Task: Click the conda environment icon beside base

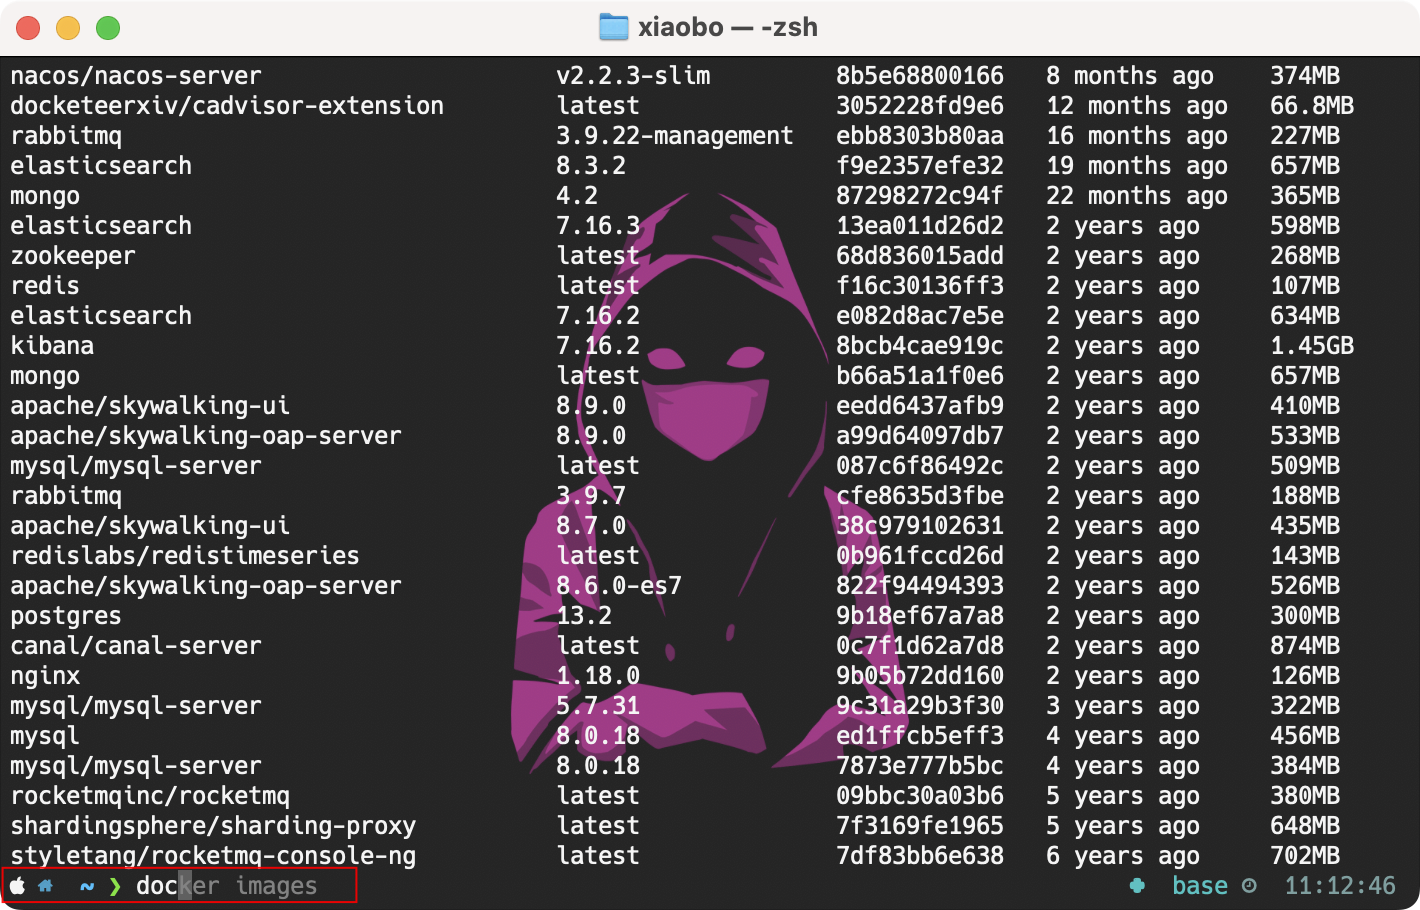Action: pyautogui.click(x=1137, y=885)
